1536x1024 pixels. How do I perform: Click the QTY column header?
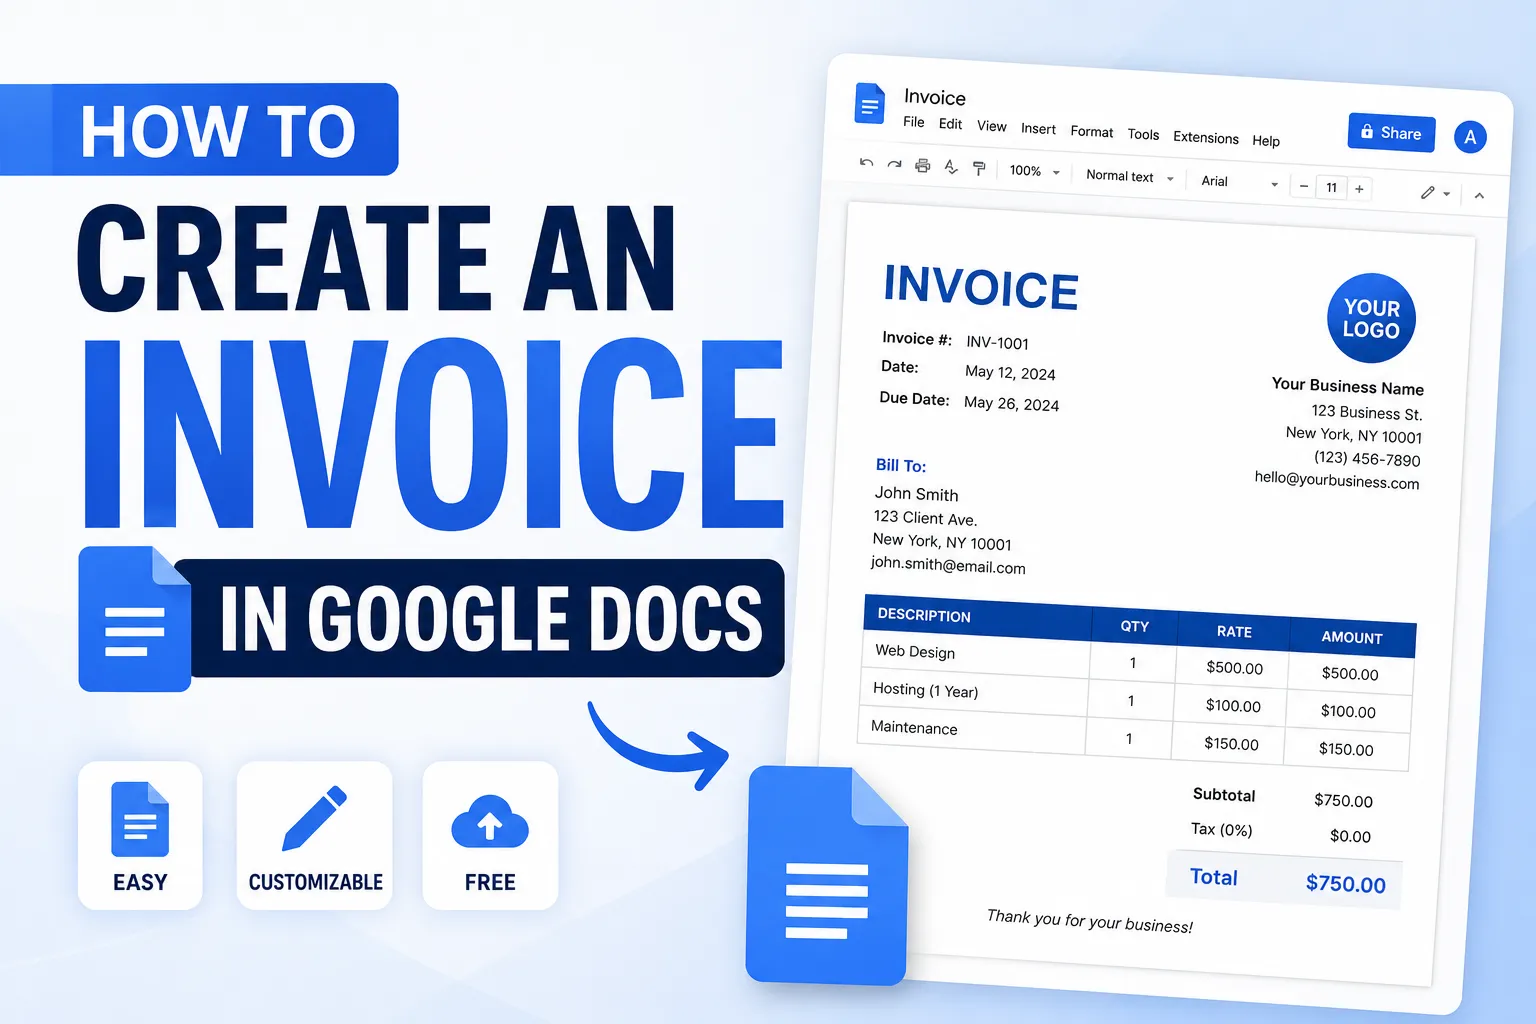[1134, 626]
